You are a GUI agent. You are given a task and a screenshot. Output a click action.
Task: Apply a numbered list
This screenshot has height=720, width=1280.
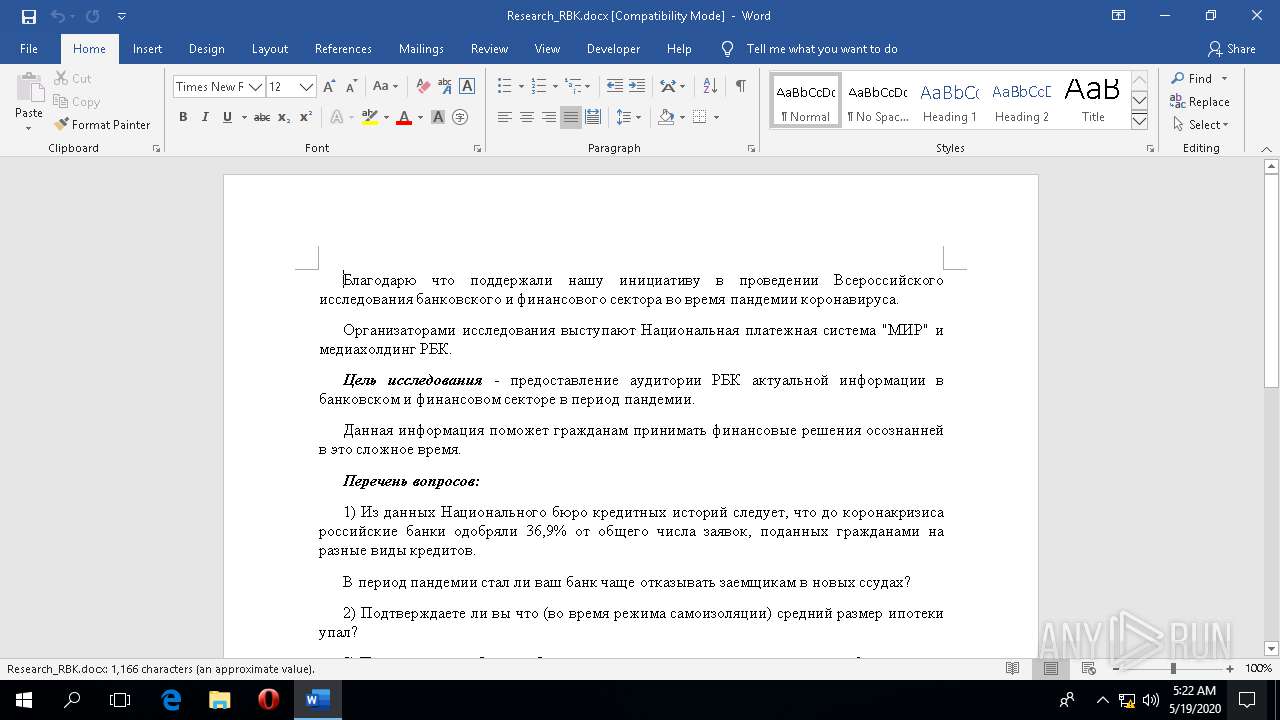tap(539, 86)
